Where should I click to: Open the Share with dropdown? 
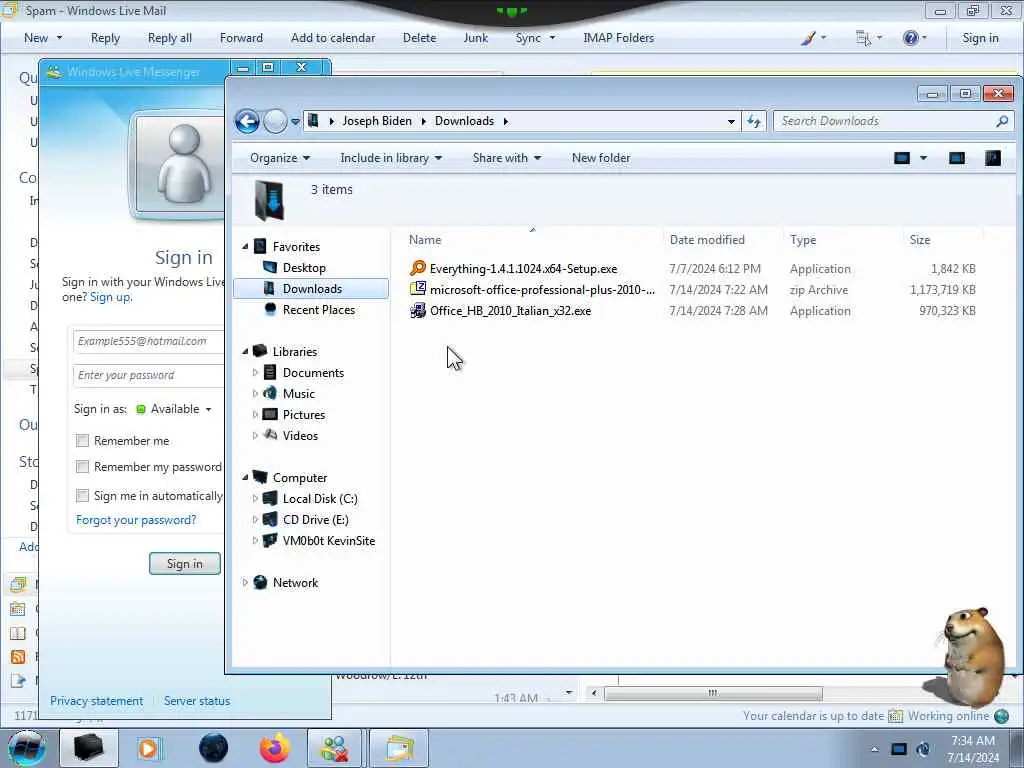tap(507, 158)
